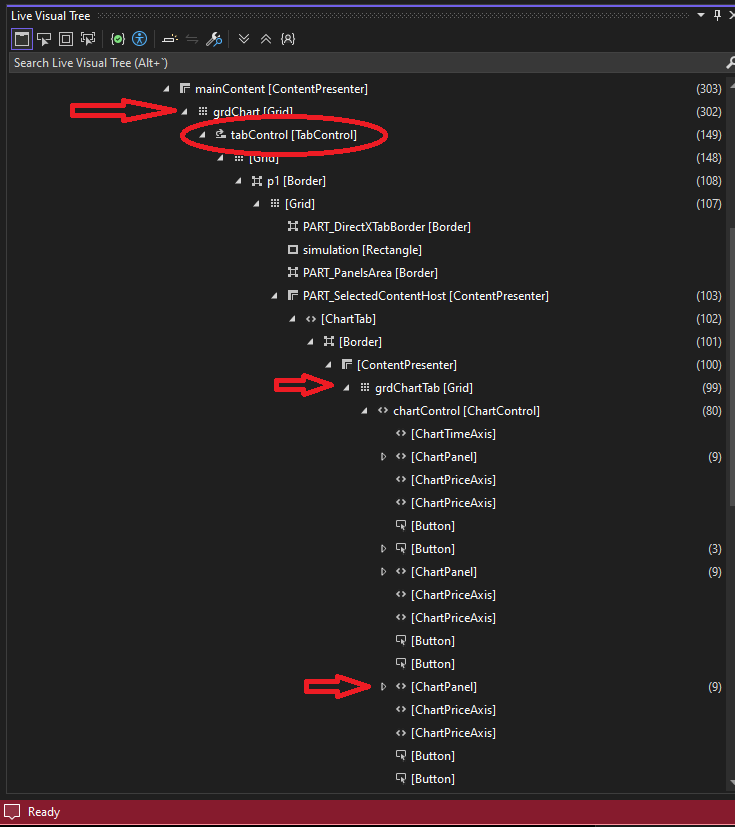Click Select Element in Running Application icon
735x827 pixels.
(44, 39)
